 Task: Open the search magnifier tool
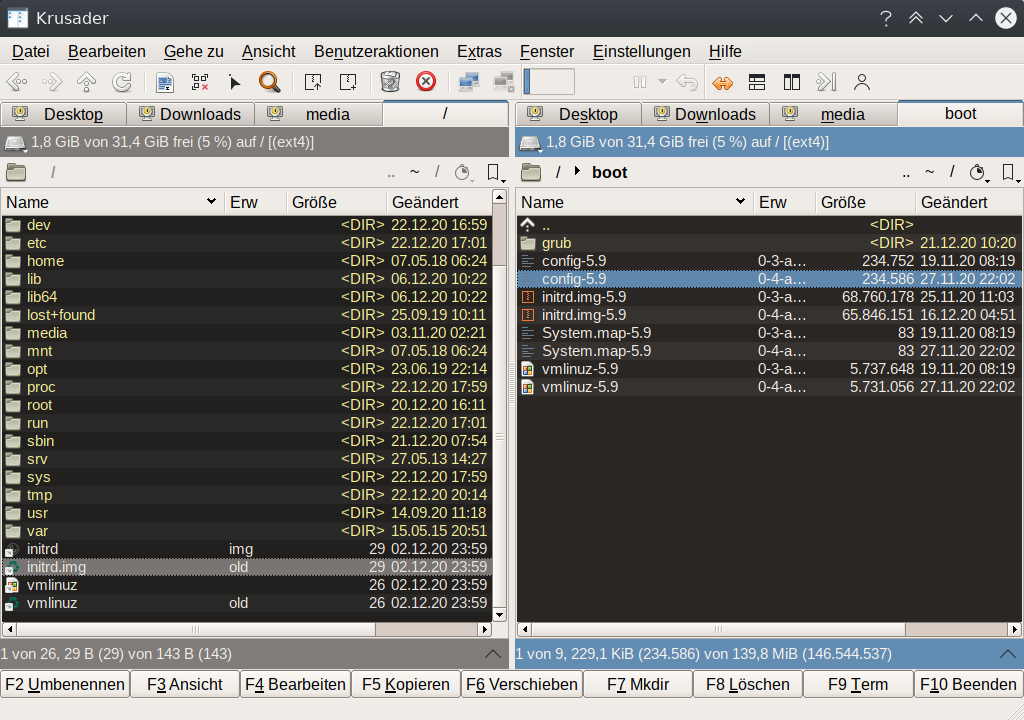(269, 82)
